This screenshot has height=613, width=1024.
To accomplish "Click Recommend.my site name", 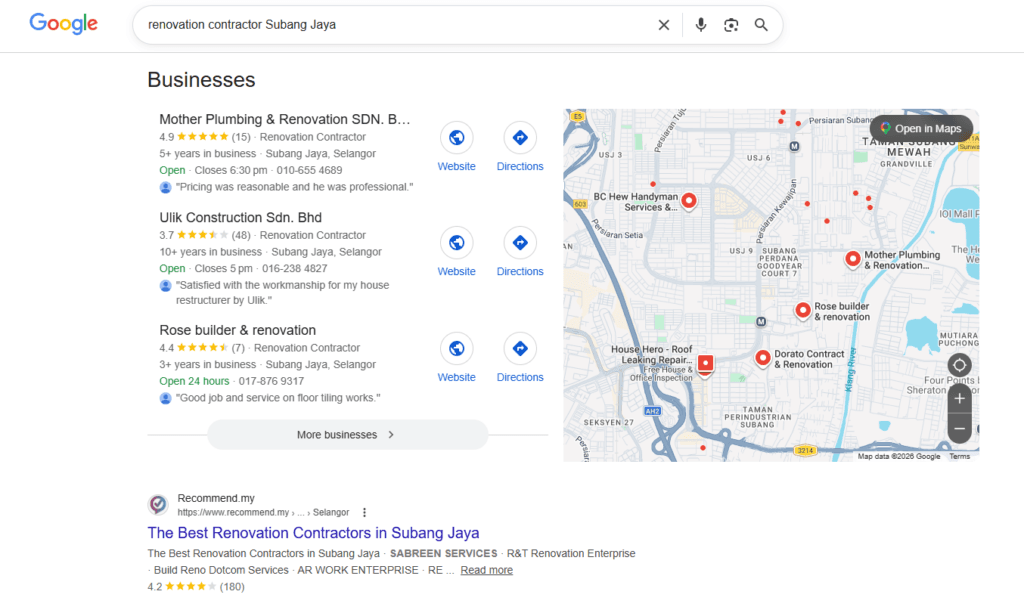I will [x=216, y=498].
